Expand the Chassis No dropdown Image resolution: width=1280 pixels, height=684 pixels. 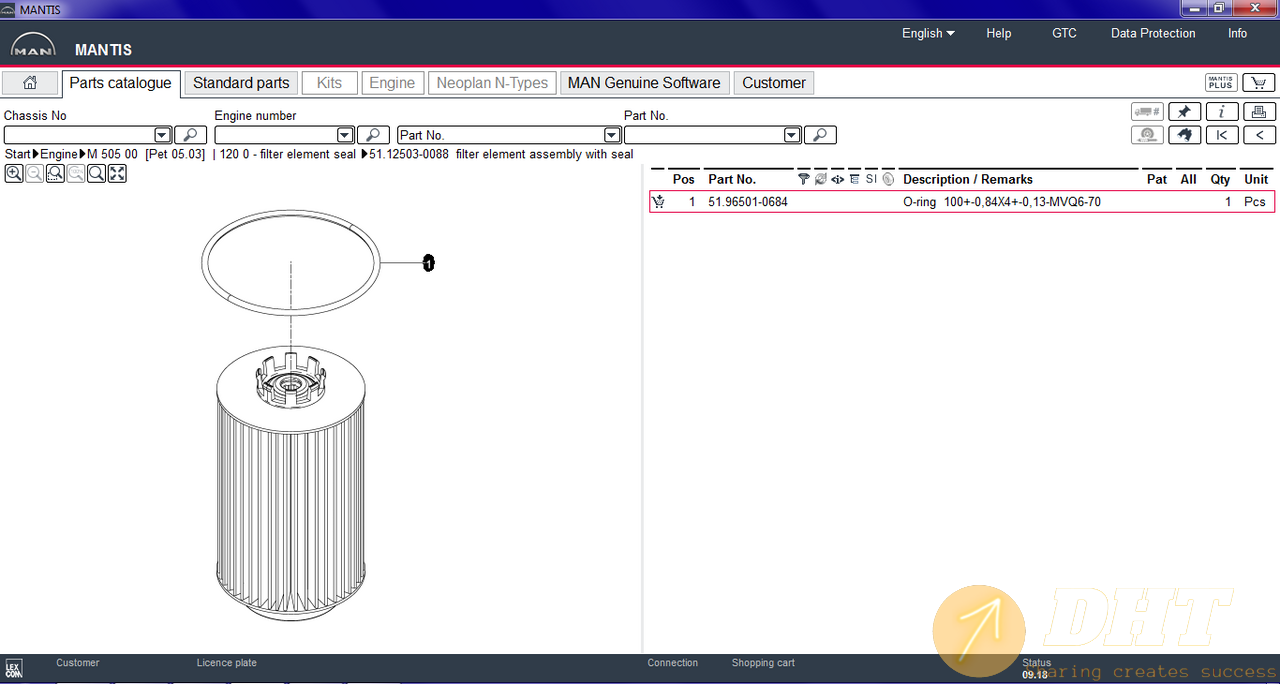(x=162, y=135)
